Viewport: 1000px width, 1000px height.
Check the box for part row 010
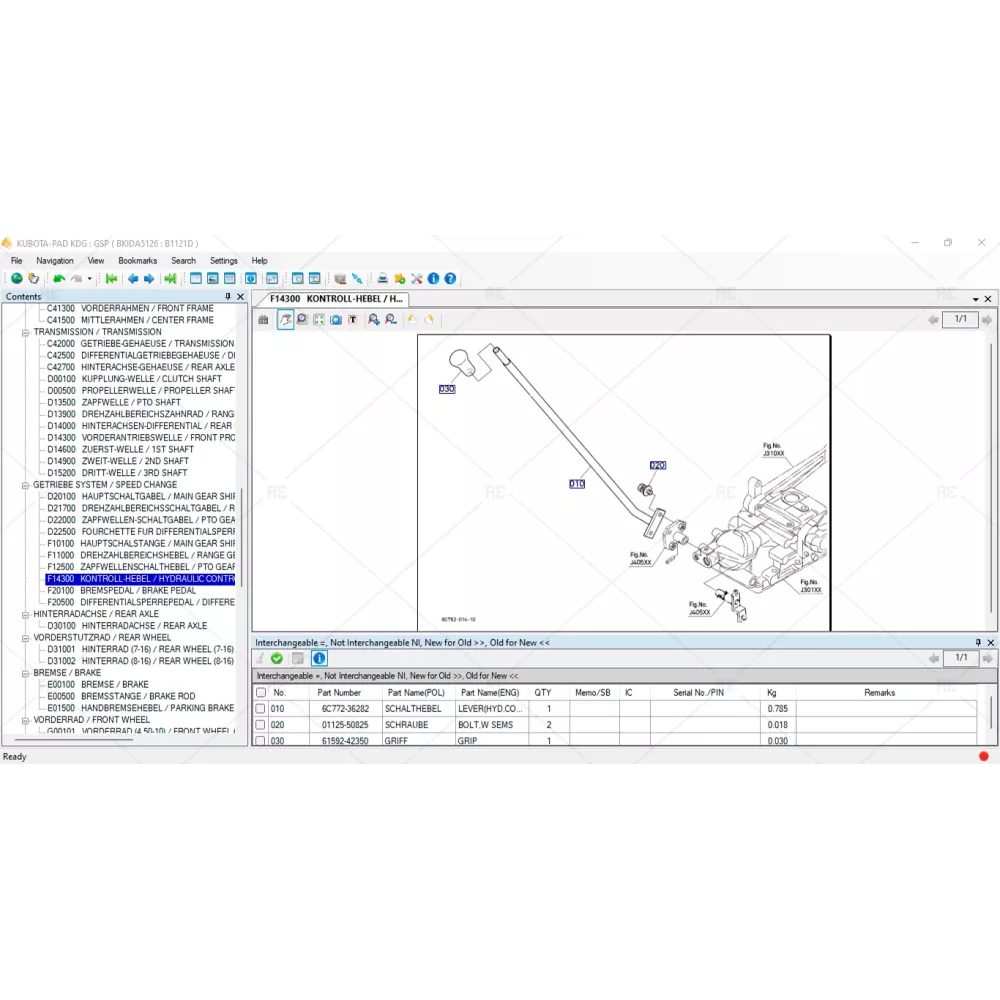pos(261,709)
